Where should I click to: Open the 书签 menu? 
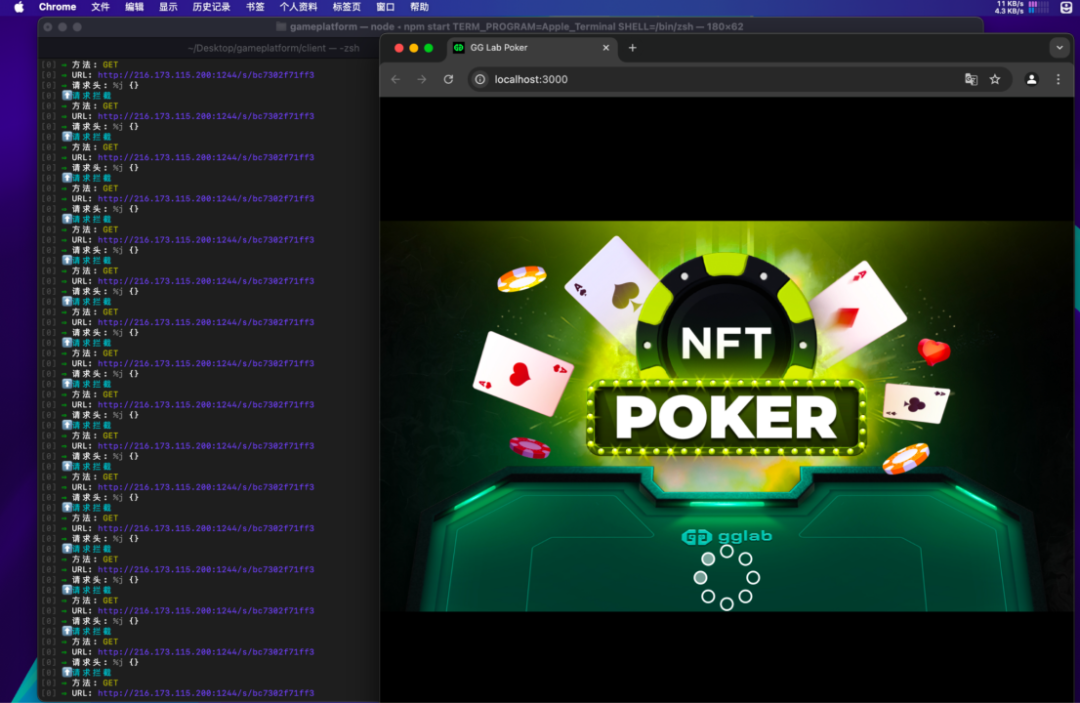pyautogui.click(x=255, y=7)
